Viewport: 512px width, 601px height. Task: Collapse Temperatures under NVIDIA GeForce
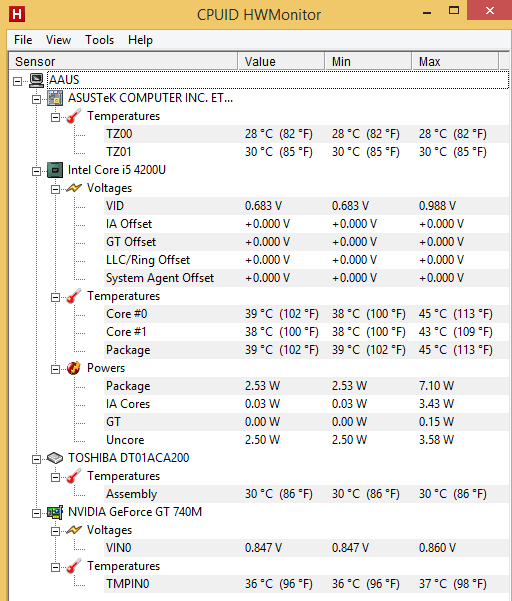pos(56,567)
